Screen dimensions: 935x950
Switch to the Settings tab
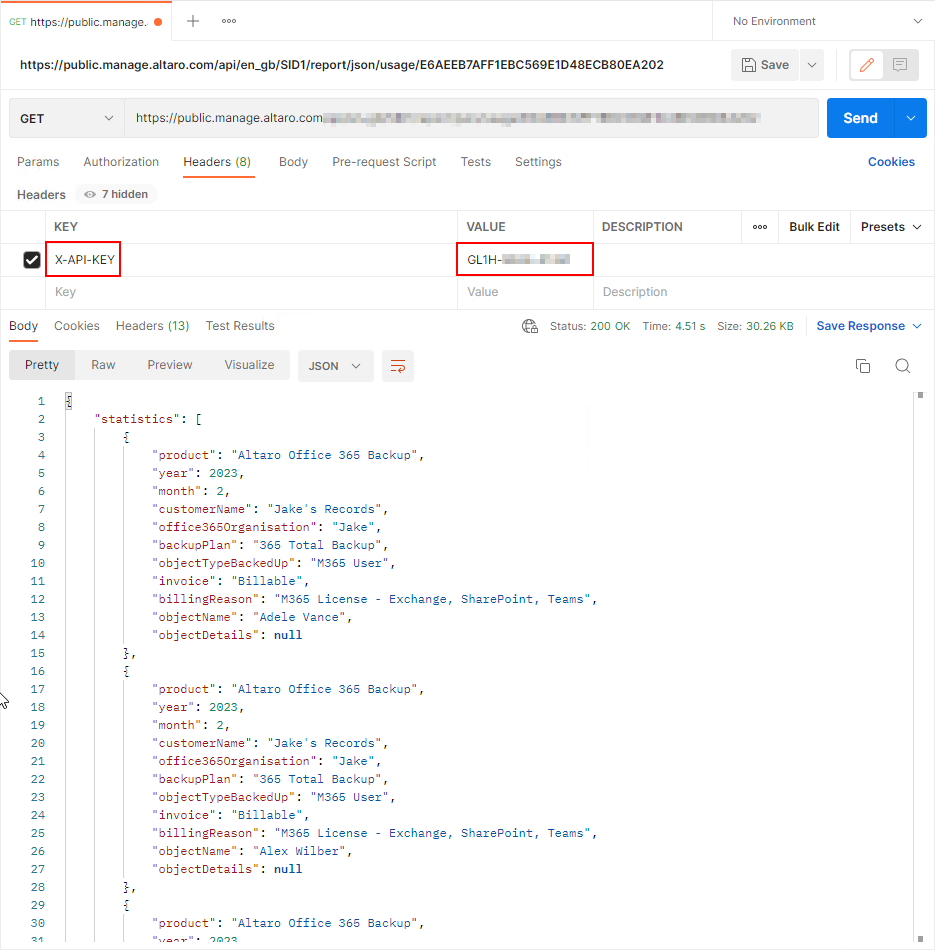click(x=538, y=162)
